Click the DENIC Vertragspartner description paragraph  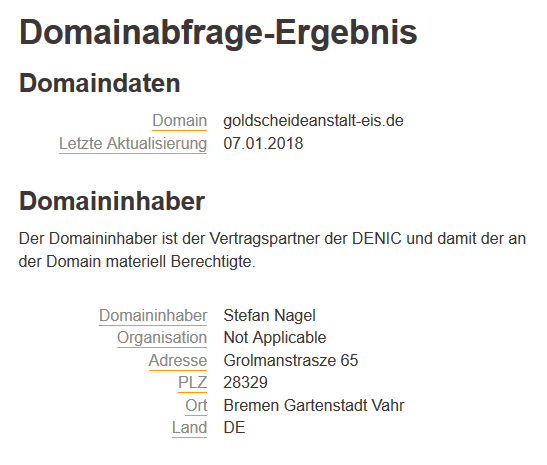coord(272,250)
